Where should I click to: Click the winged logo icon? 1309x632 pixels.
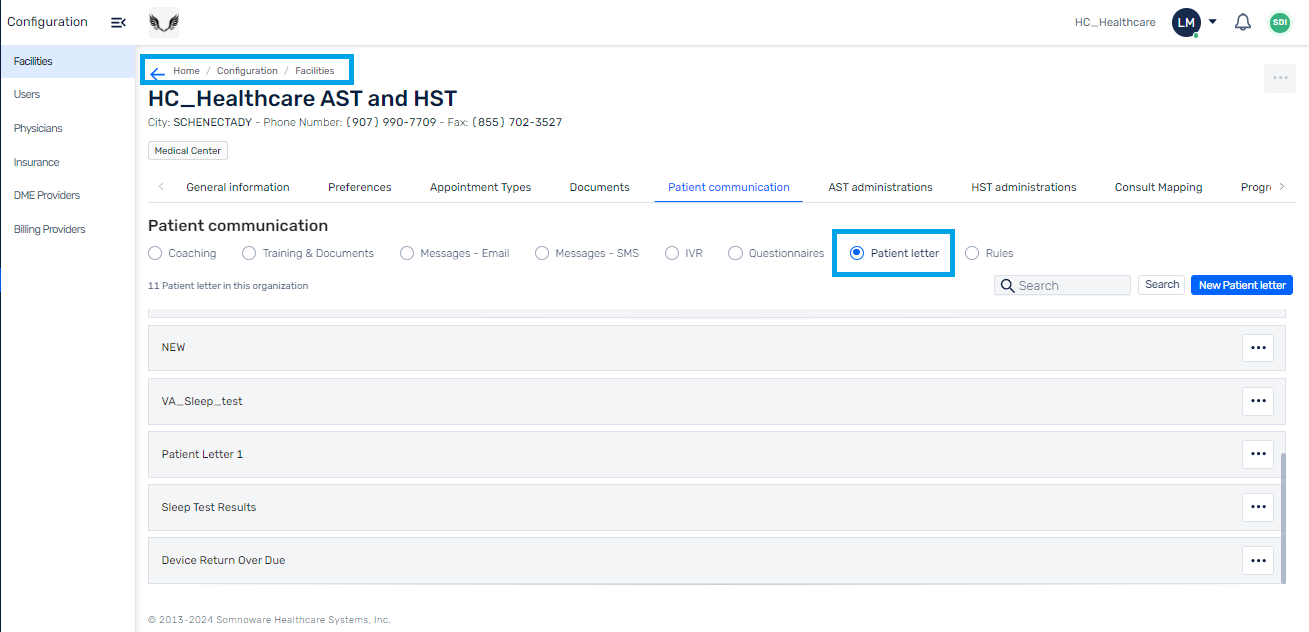click(164, 22)
